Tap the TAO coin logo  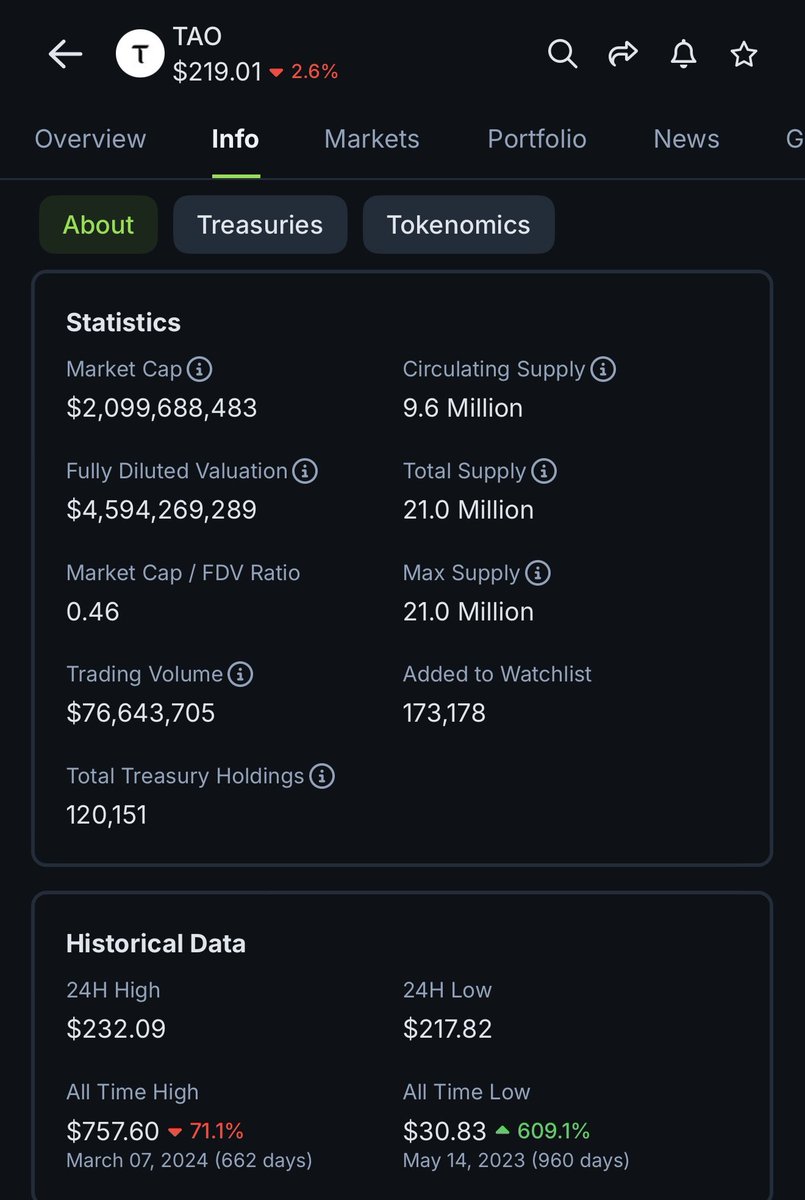[141, 55]
